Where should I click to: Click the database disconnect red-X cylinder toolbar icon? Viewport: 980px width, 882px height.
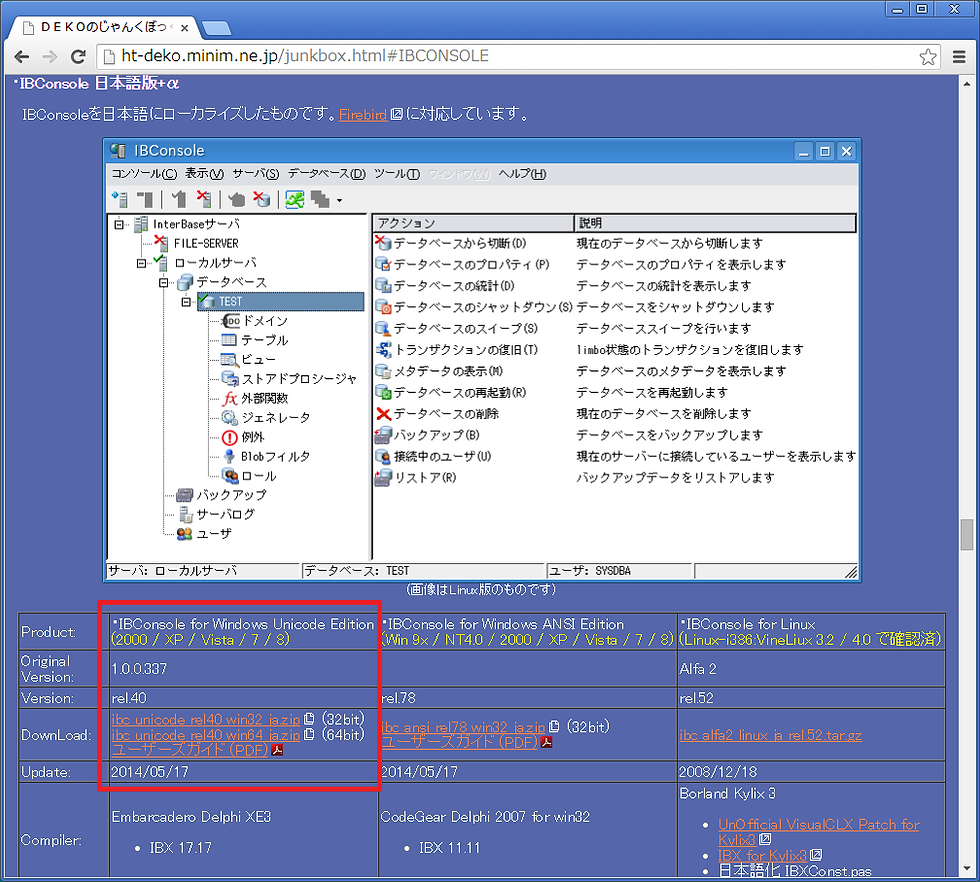click(x=262, y=199)
